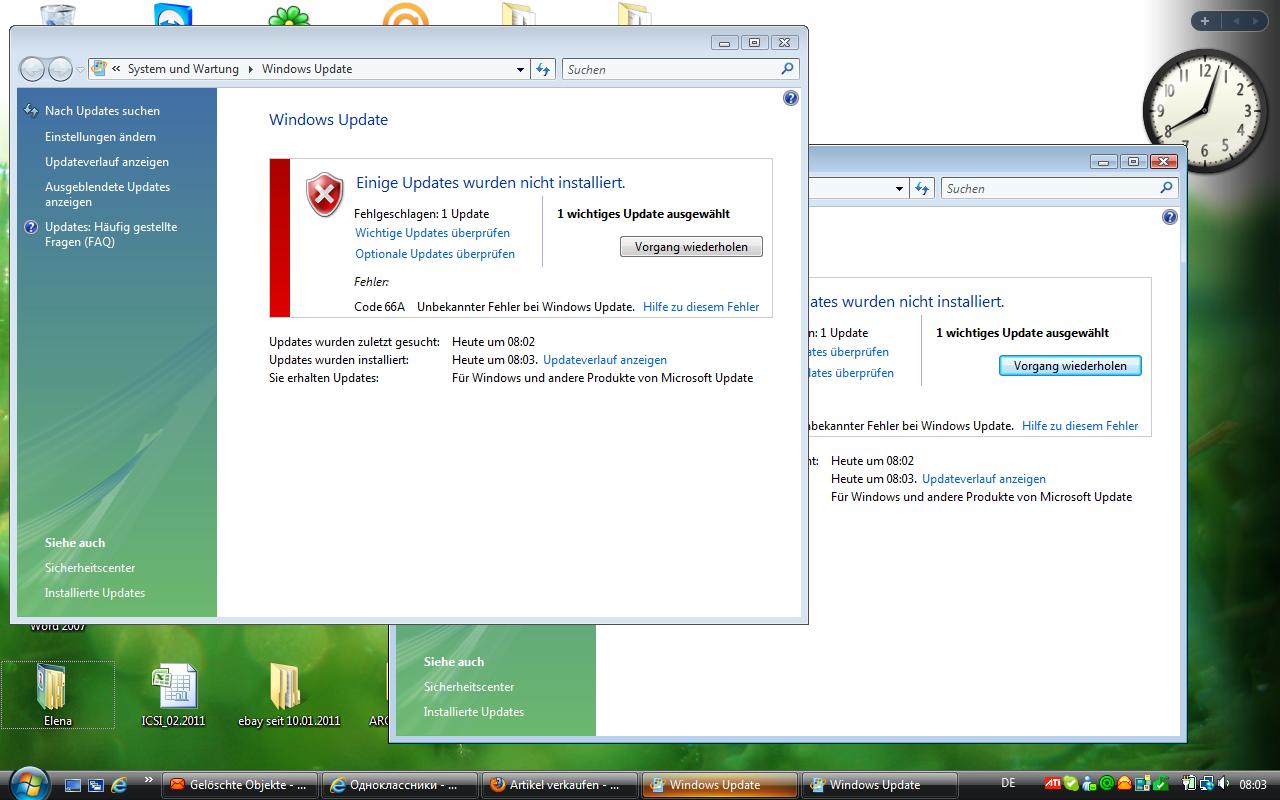The image size is (1280, 800).
Task: Click the refresh icon beside the address bar
Action: click(x=543, y=69)
